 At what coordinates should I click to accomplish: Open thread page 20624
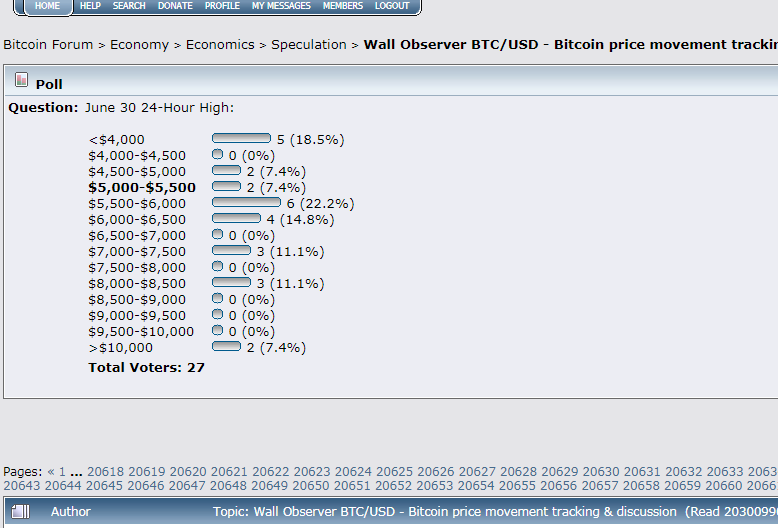353,471
